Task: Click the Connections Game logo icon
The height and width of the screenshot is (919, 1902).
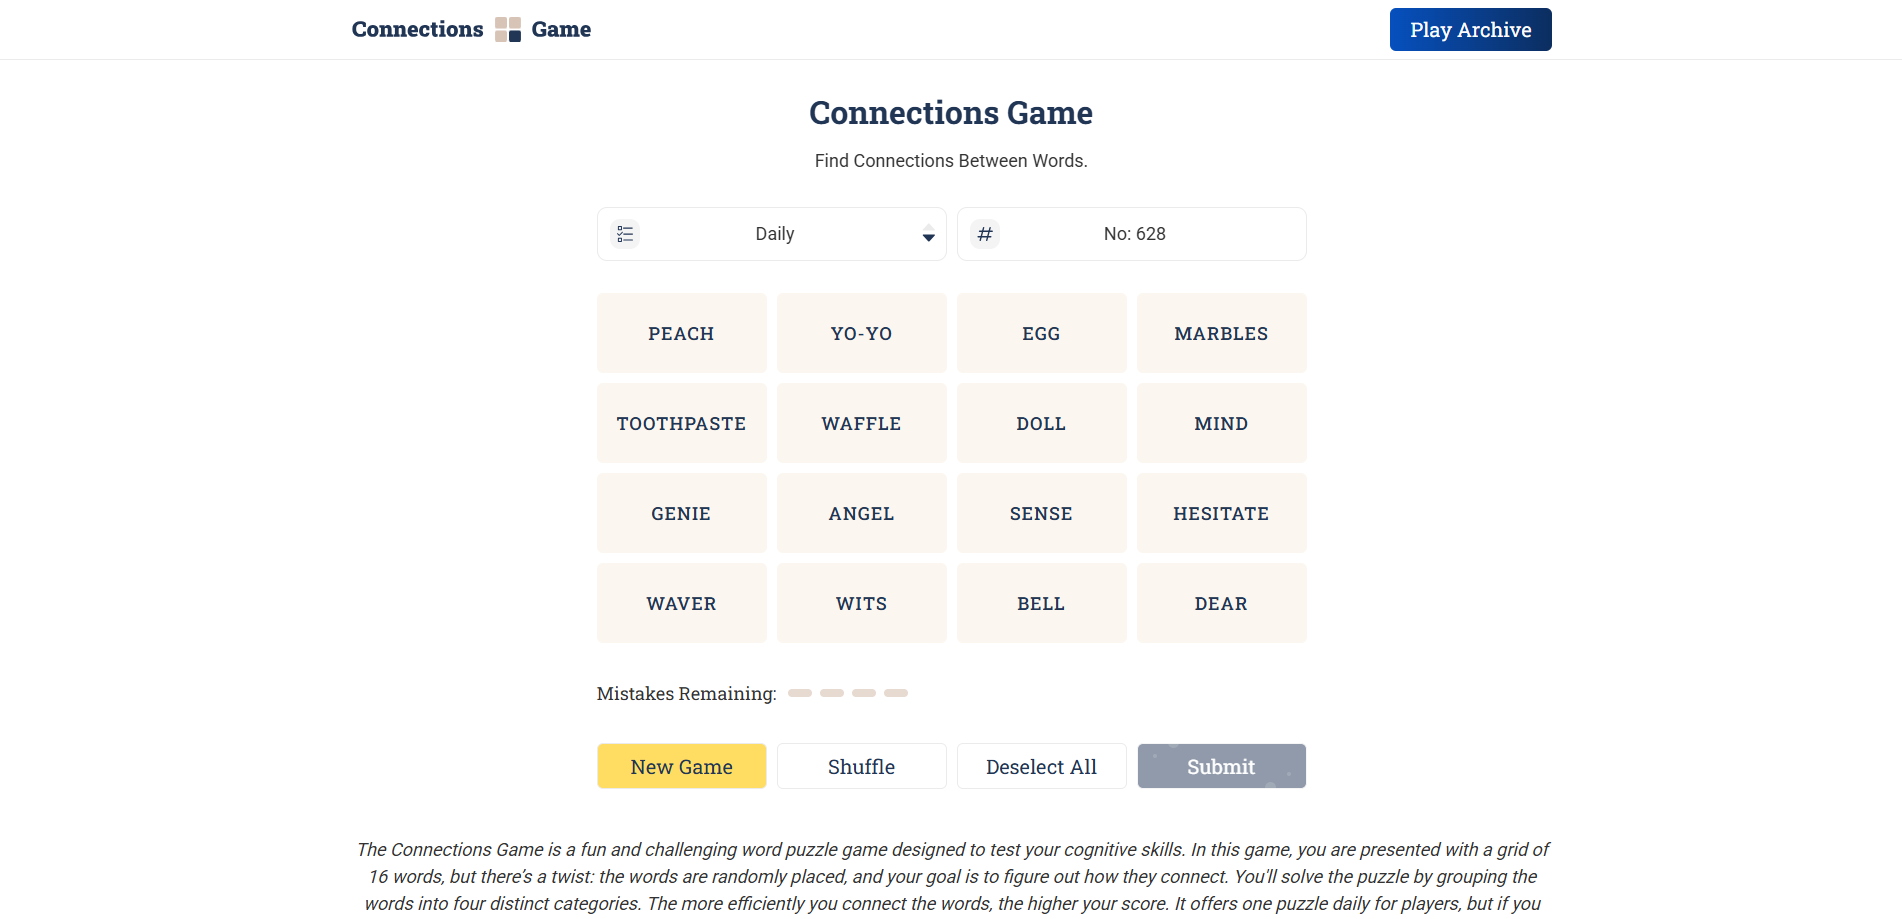Action: click(508, 30)
